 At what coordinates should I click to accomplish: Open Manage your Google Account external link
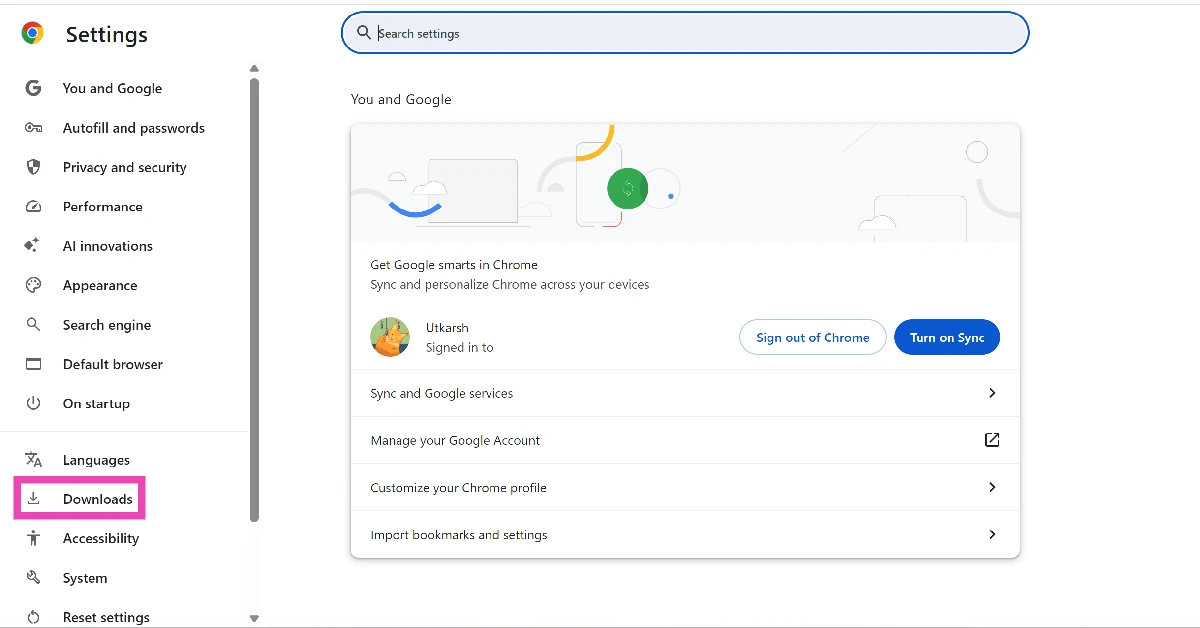[x=991, y=440]
